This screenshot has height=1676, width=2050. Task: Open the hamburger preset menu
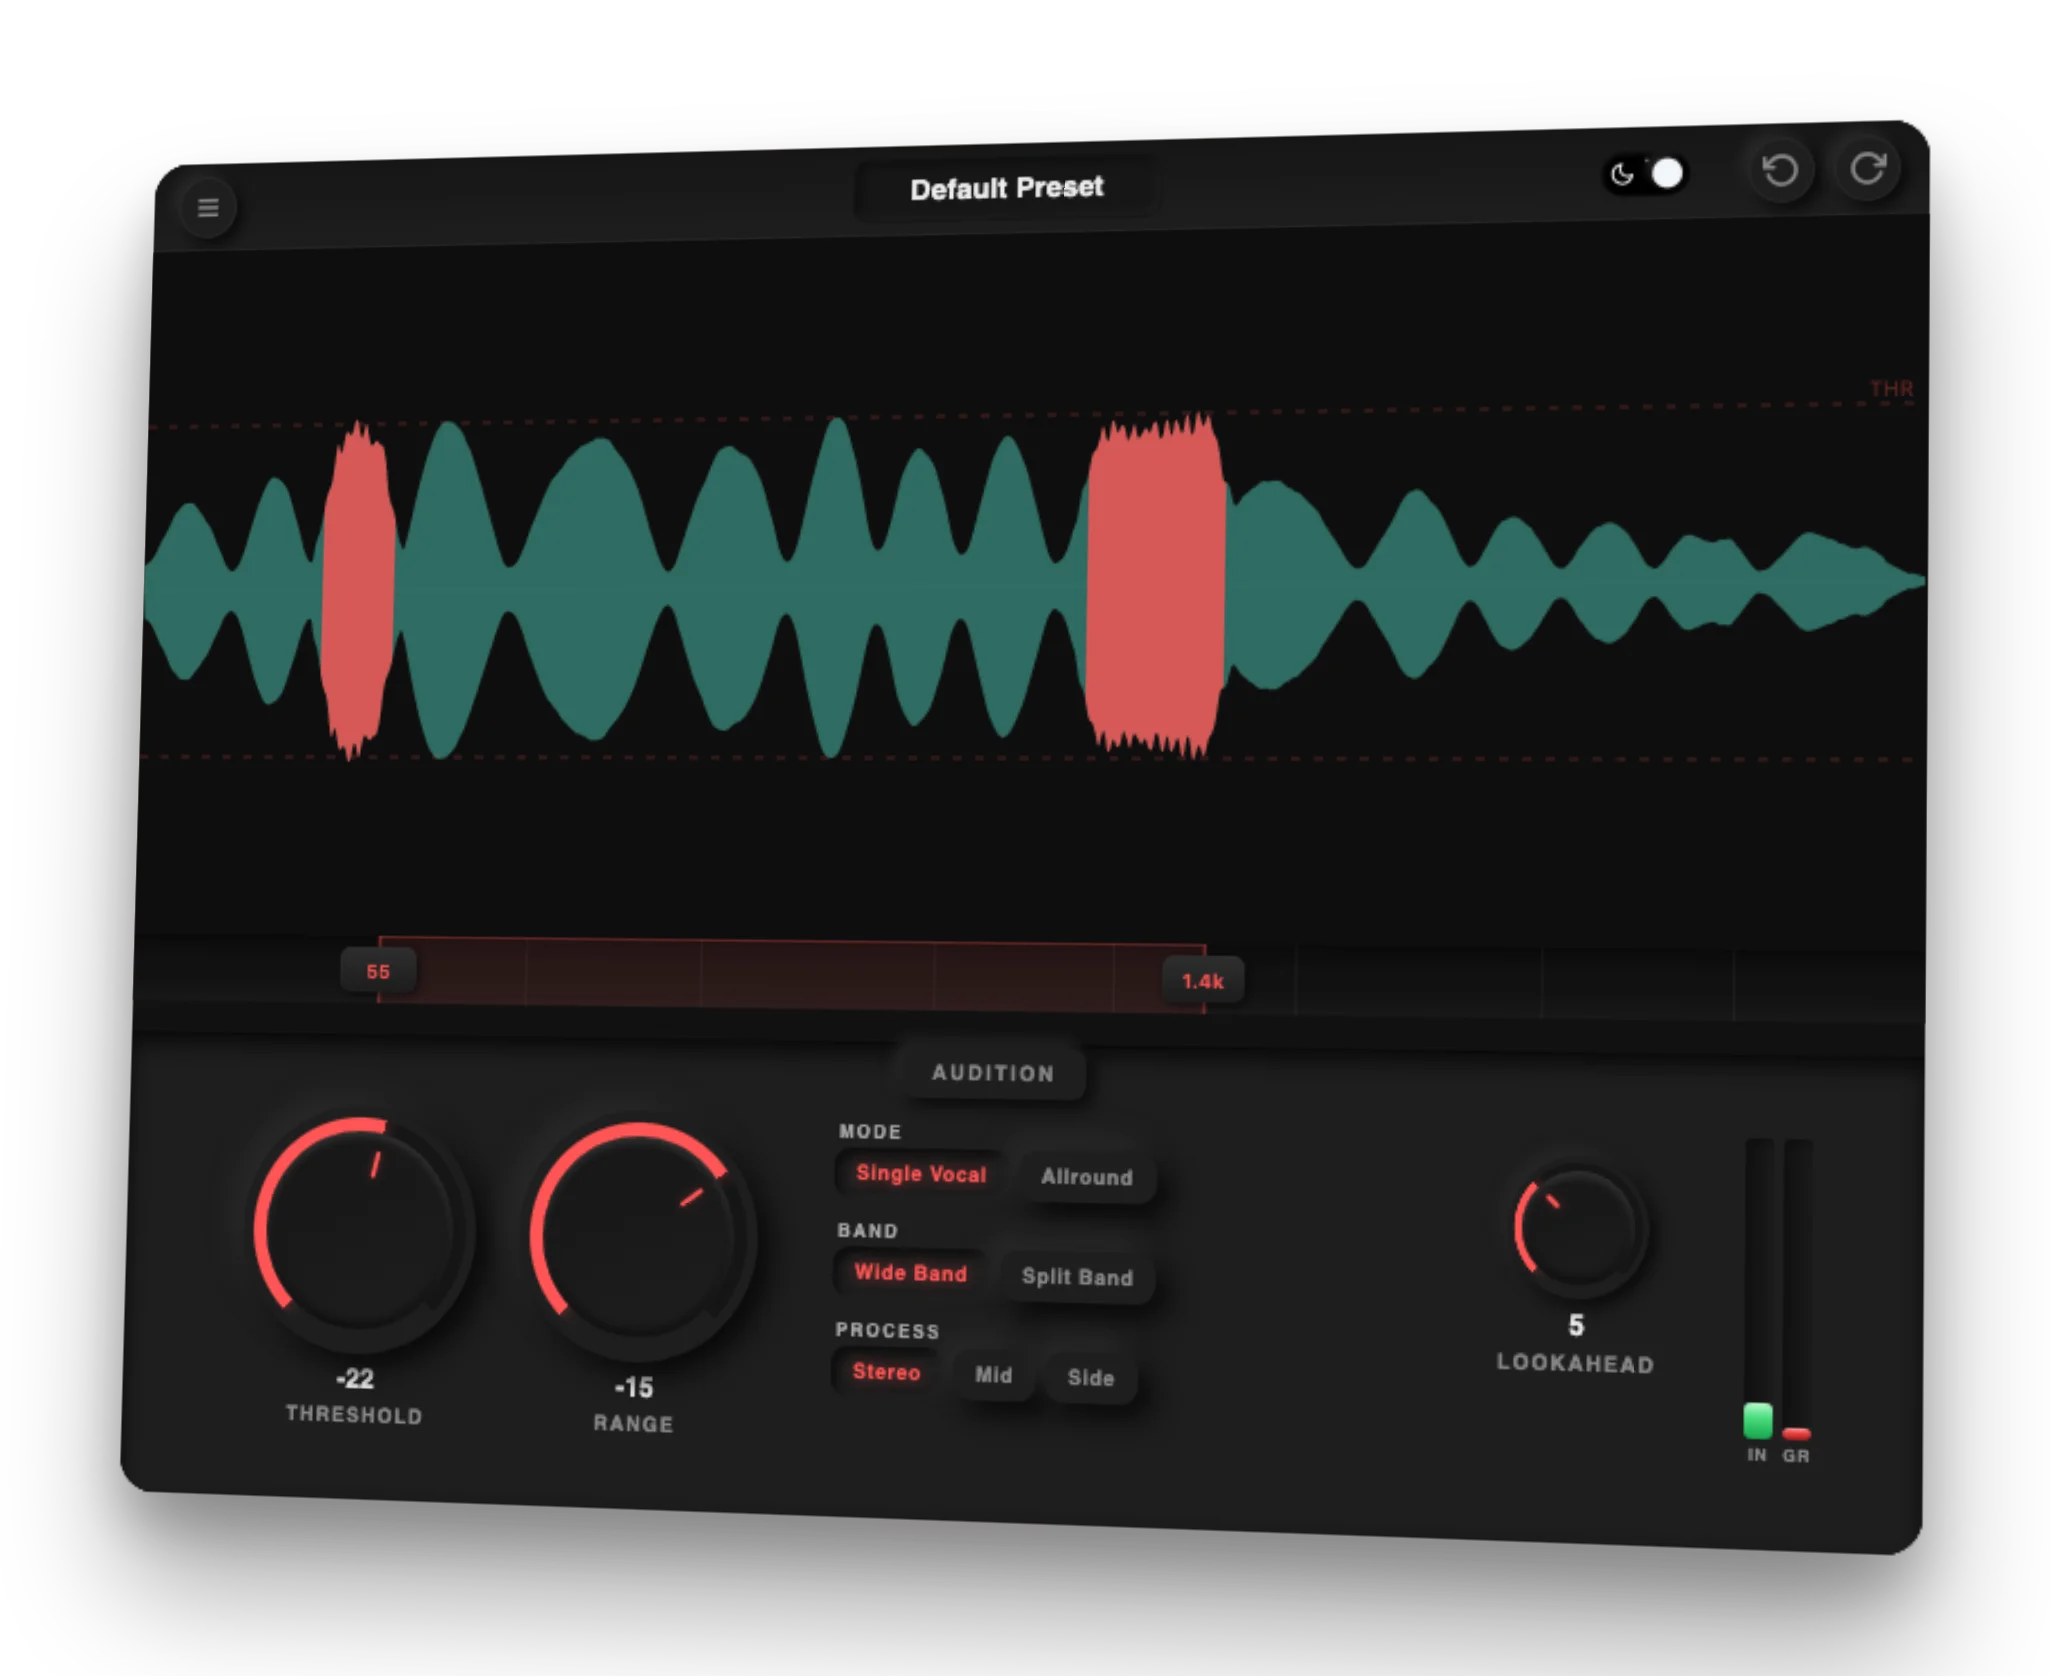coord(208,208)
